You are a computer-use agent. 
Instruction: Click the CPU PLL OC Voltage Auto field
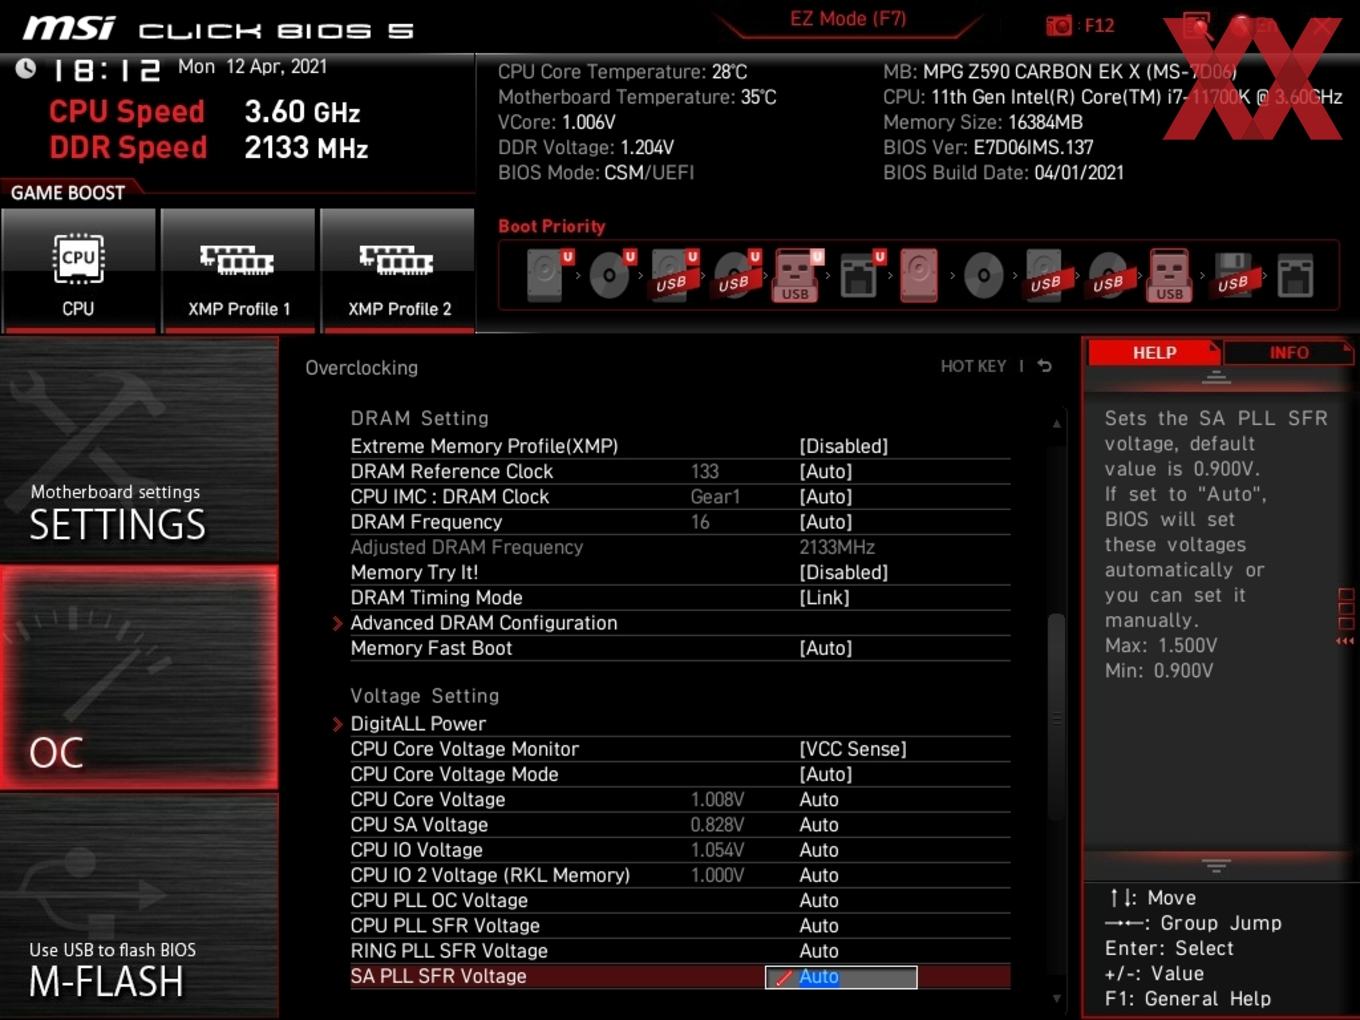819,901
